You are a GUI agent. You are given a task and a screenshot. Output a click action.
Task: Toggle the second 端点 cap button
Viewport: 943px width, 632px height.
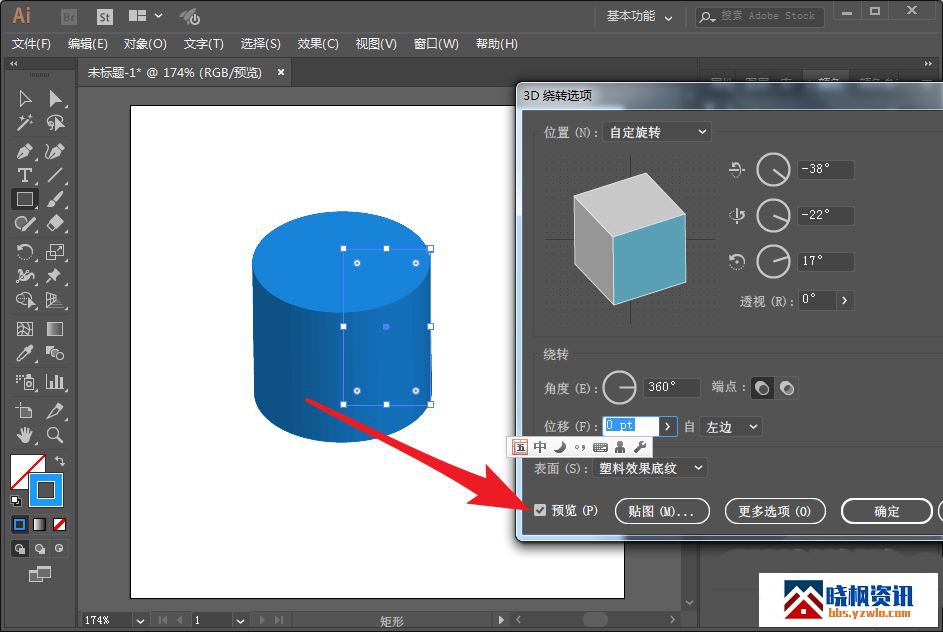pyautogui.click(x=787, y=388)
